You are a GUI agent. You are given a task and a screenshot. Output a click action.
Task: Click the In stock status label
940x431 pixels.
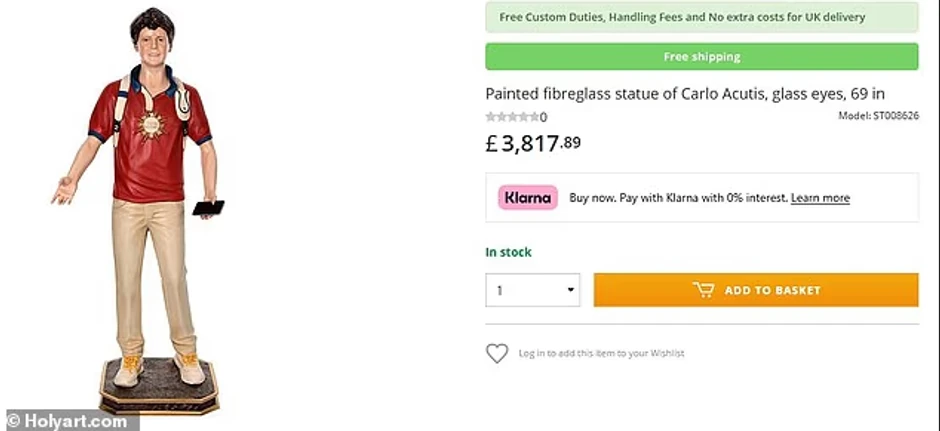(508, 252)
